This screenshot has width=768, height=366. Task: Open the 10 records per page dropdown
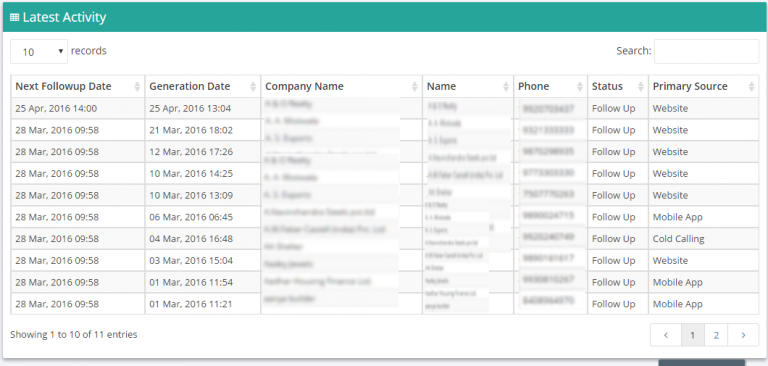(x=39, y=51)
